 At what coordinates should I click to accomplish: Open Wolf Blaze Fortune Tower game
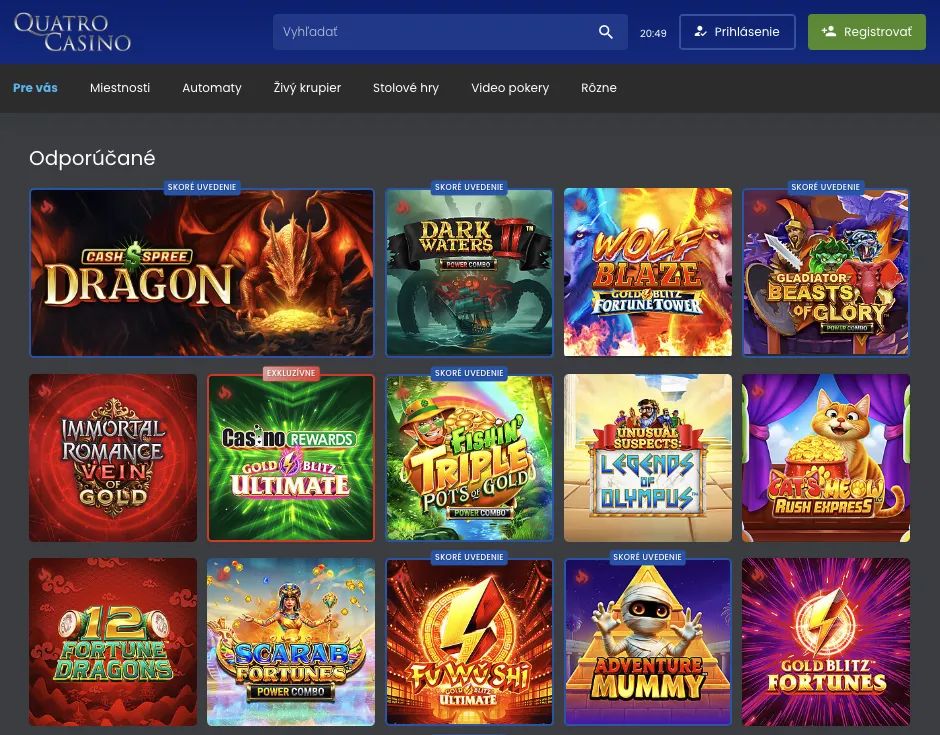pyautogui.click(x=647, y=272)
